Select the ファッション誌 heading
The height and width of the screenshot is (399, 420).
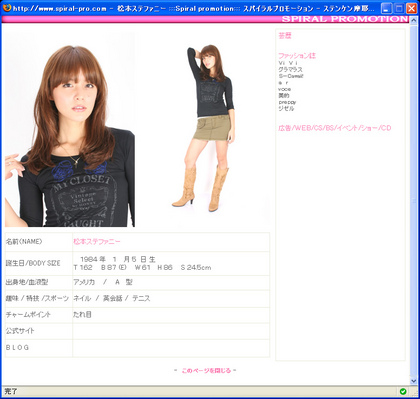coord(297,56)
